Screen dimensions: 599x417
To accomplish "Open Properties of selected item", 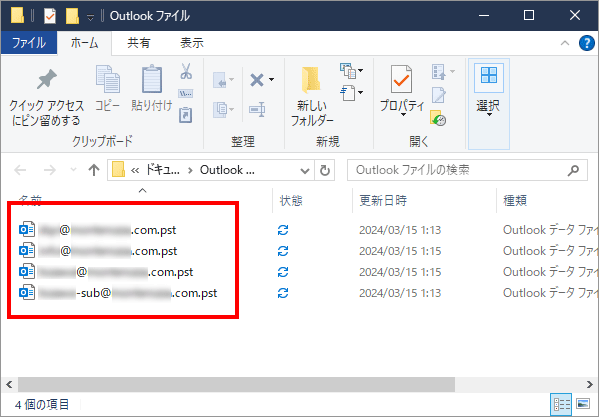I will (x=402, y=91).
